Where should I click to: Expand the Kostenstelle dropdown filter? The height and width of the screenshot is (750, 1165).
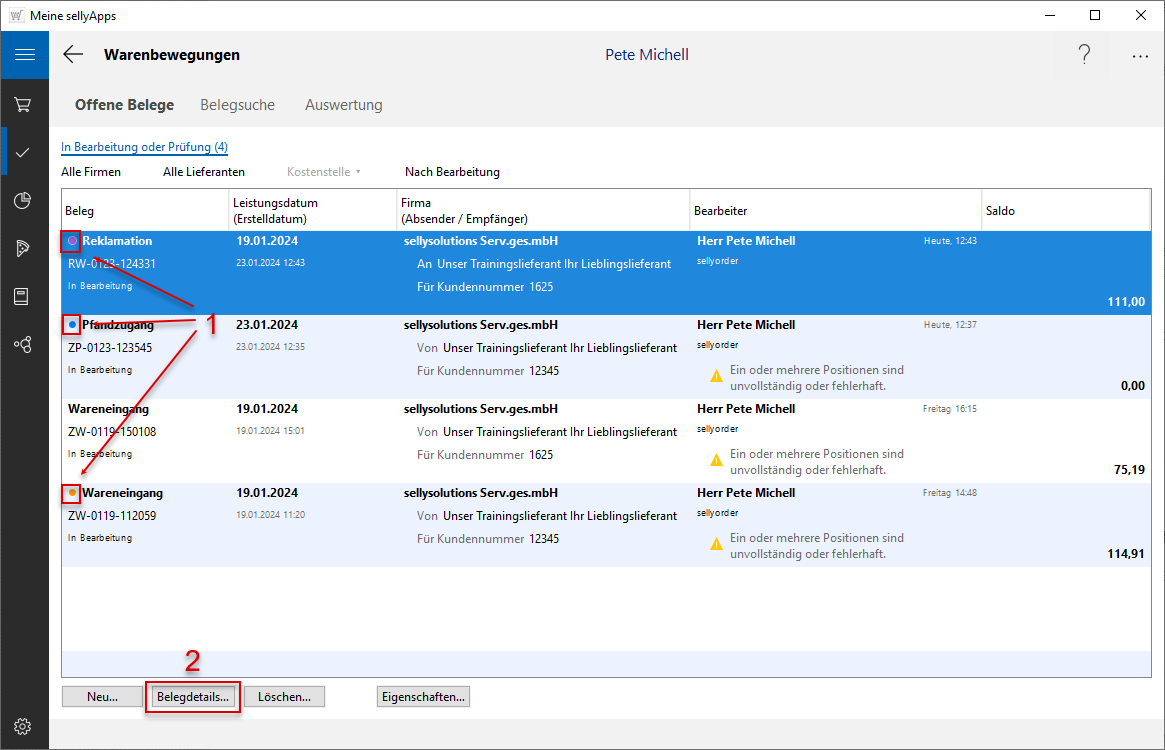[x=323, y=172]
